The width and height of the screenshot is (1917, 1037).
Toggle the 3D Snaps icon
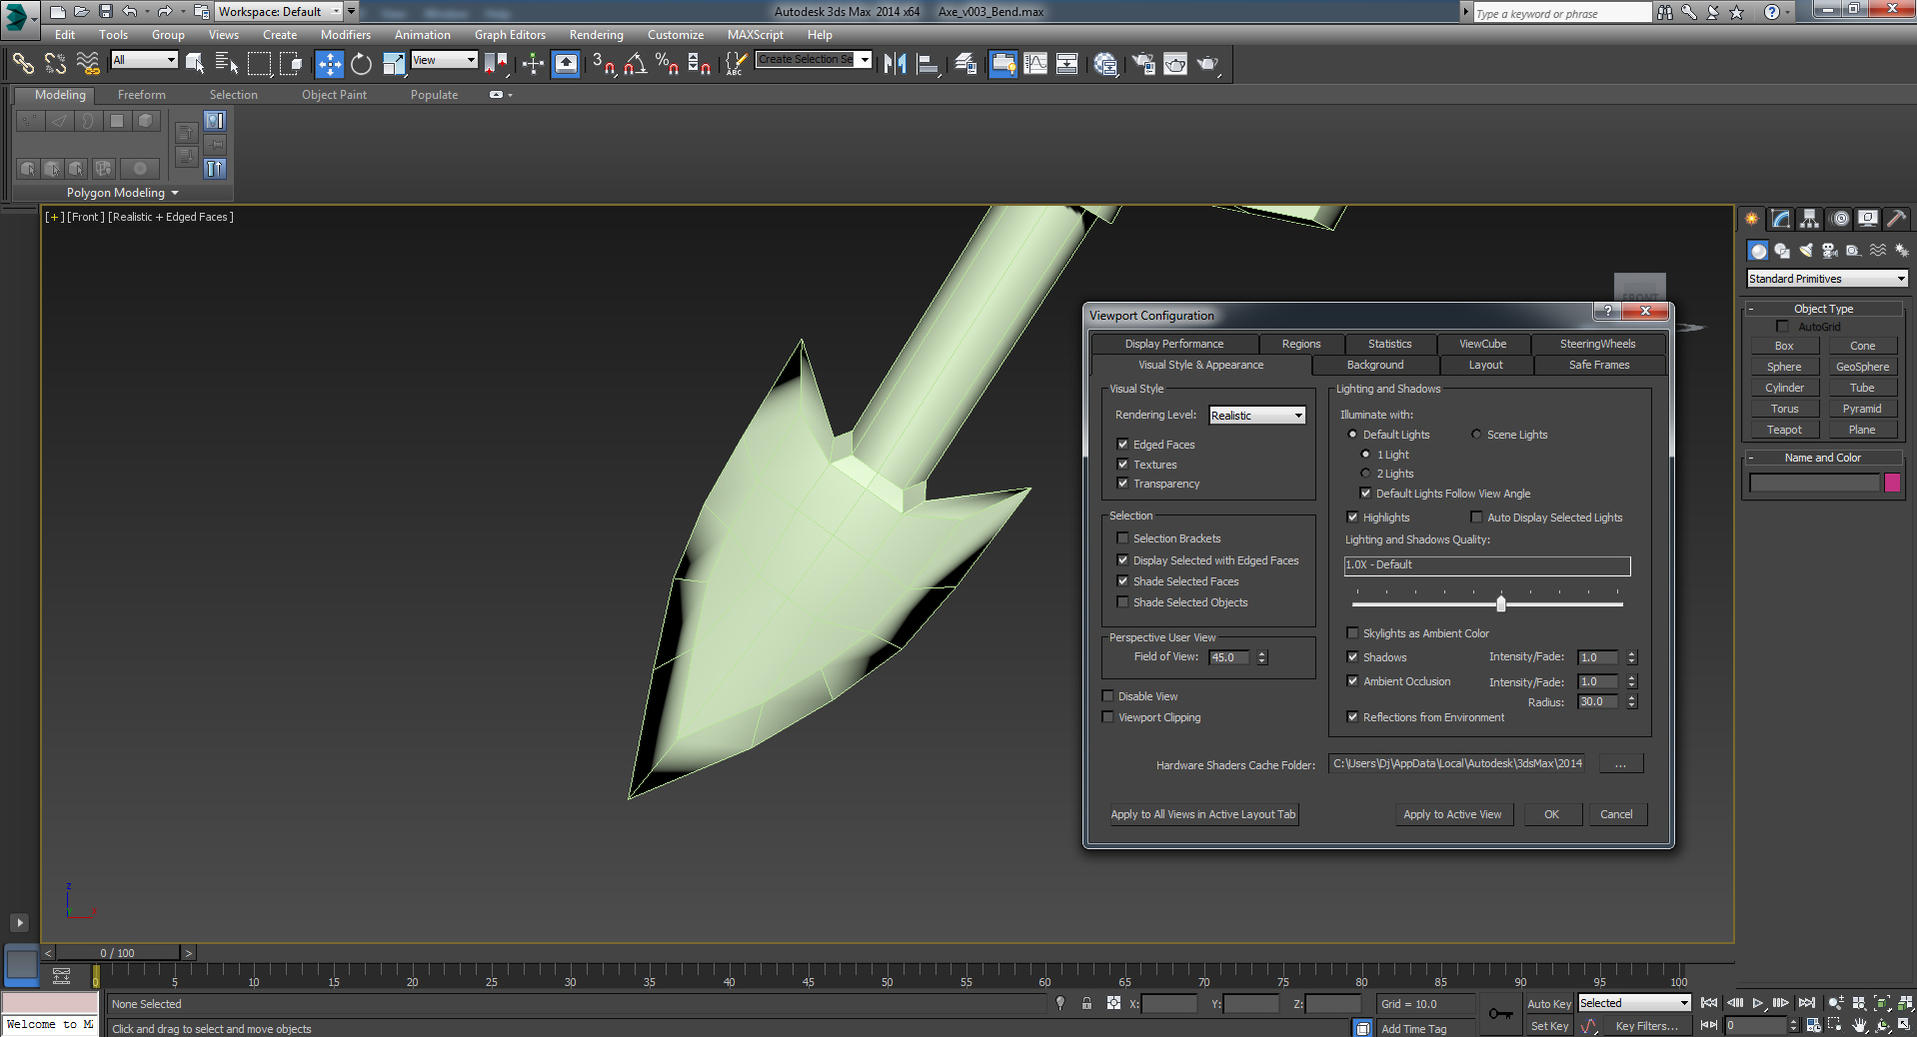(x=604, y=64)
